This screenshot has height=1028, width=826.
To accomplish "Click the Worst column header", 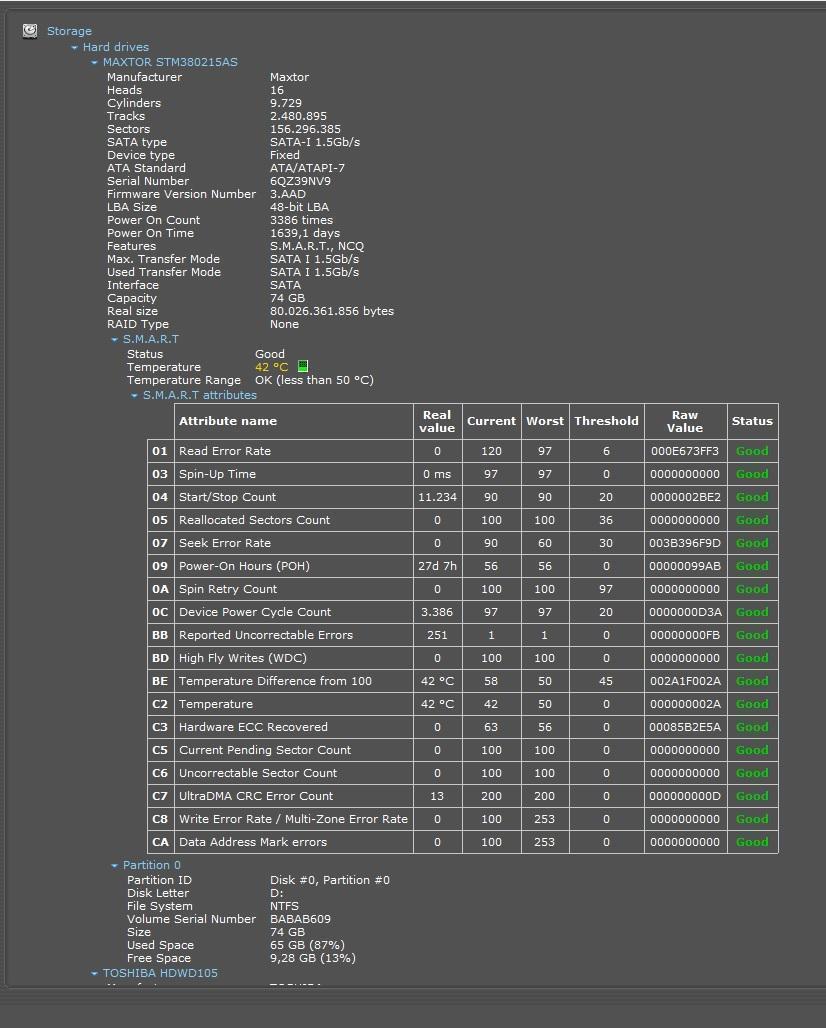I will pyautogui.click(x=545, y=422).
